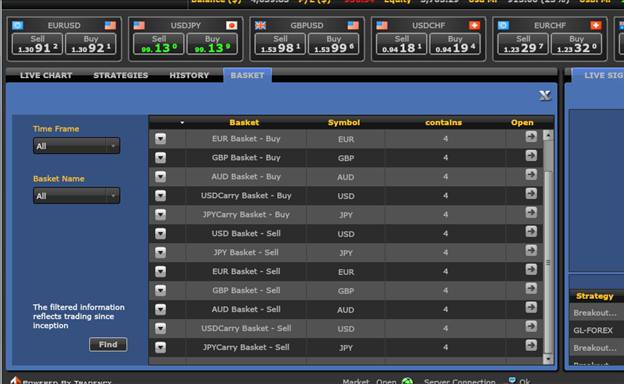
Task: Close the Basket panel with the X icon
Action: click(x=545, y=96)
